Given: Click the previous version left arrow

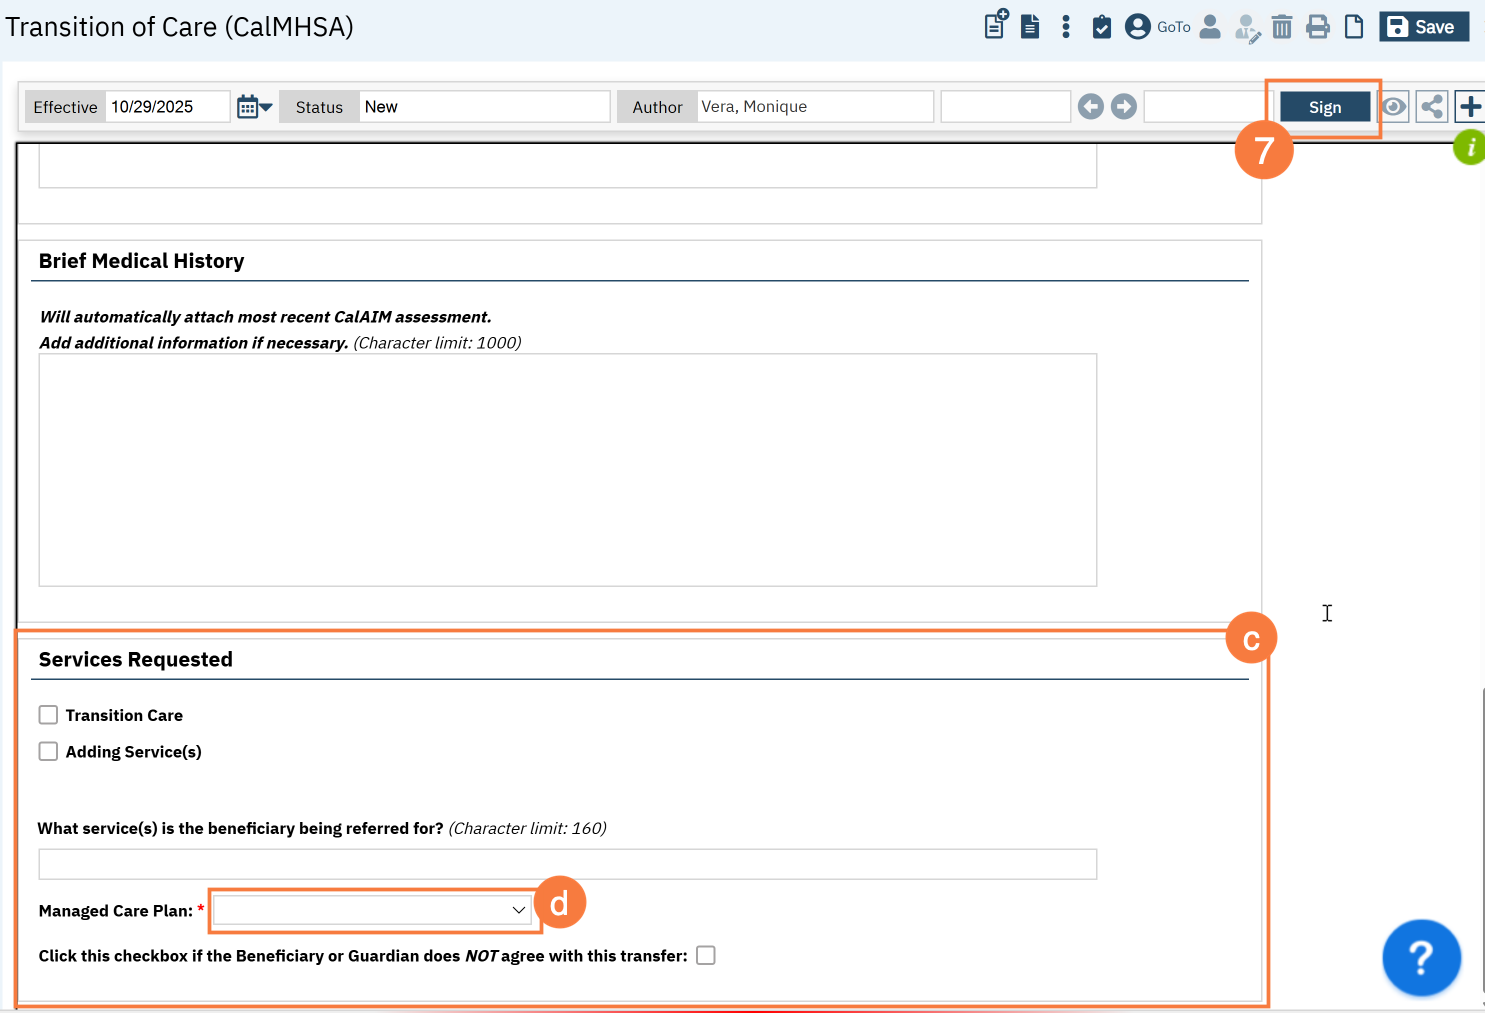Looking at the screenshot, I should (x=1091, y=107).
